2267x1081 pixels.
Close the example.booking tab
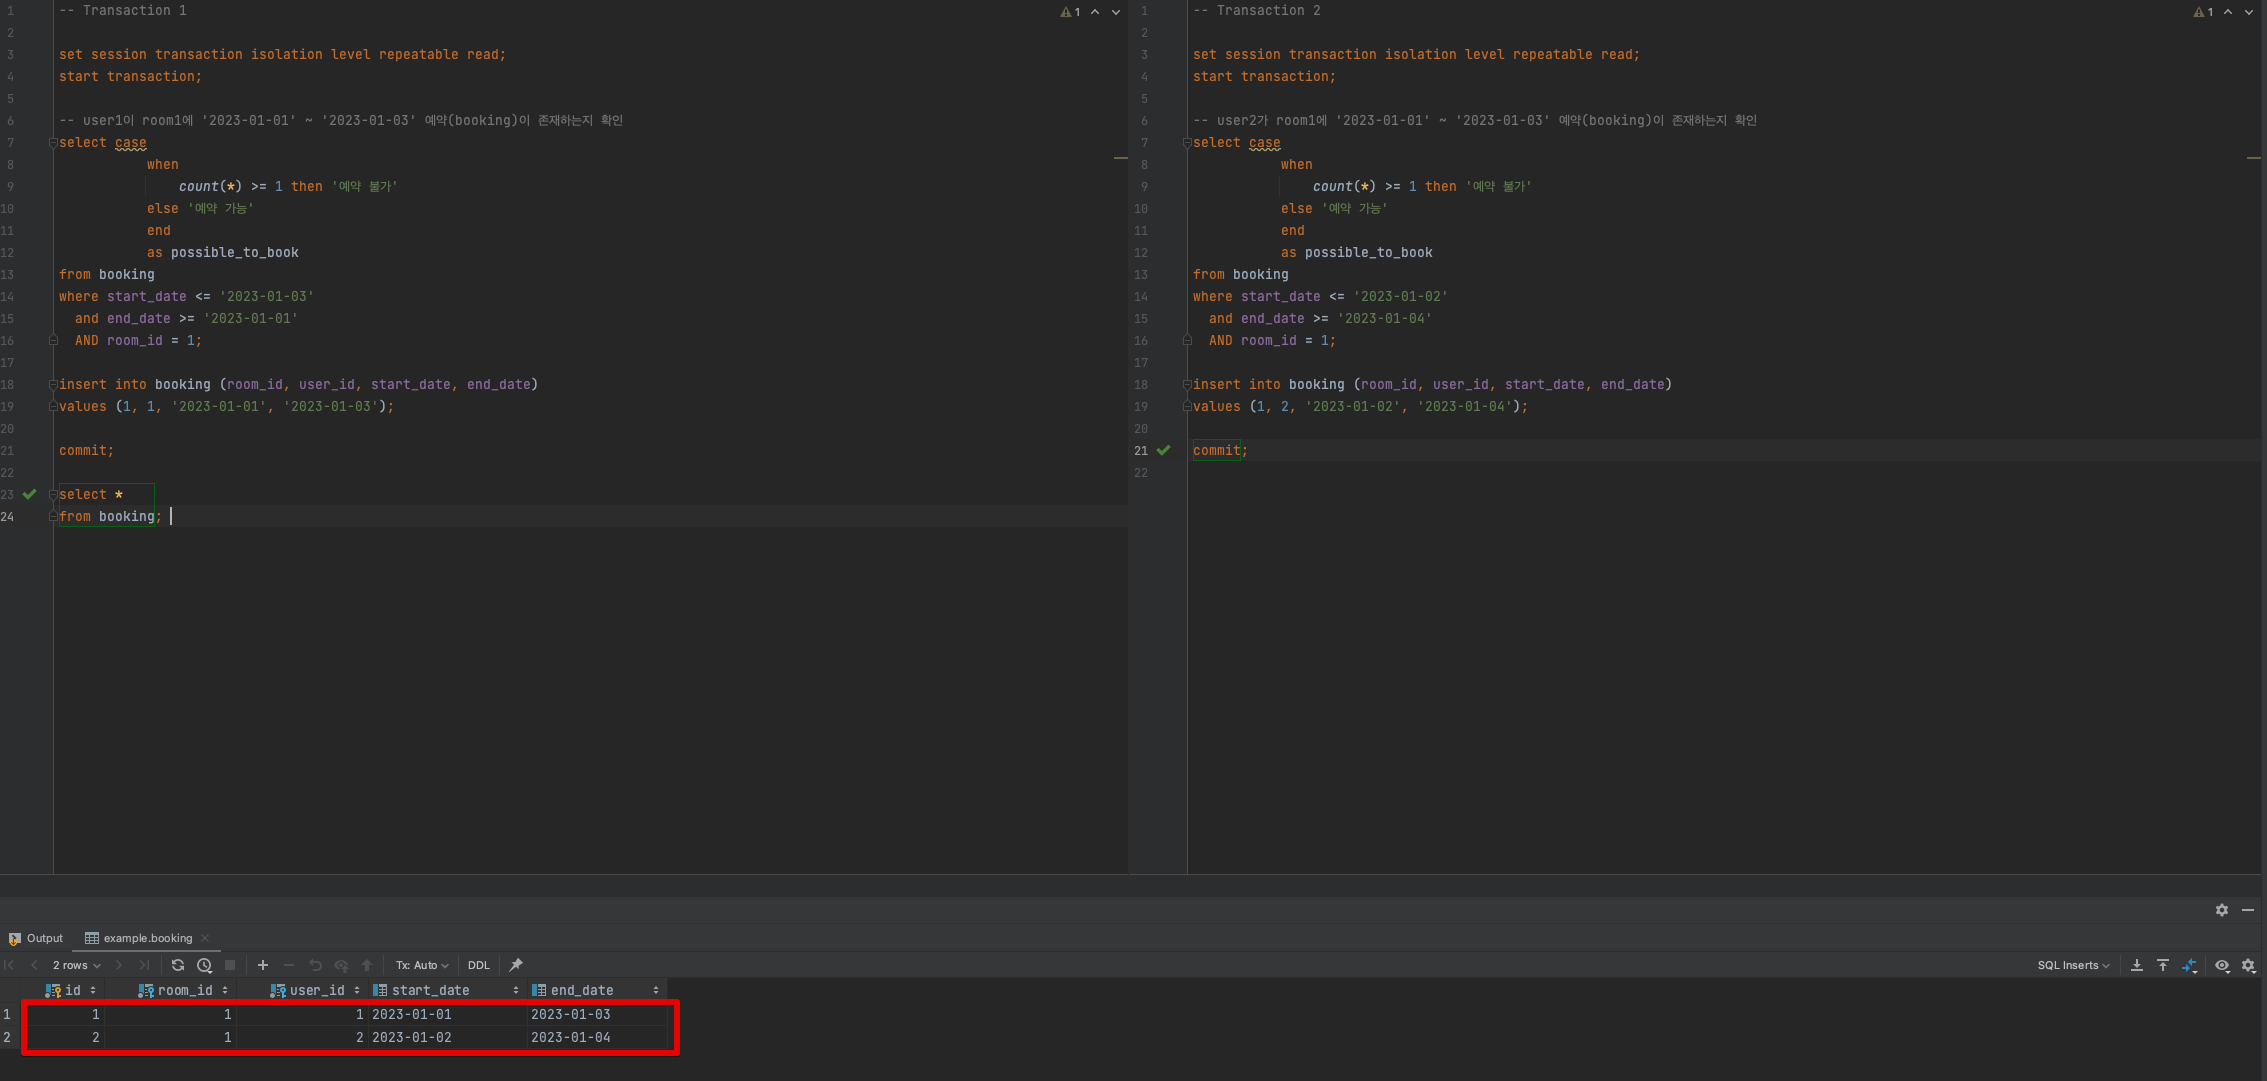(x=205, y=938)
